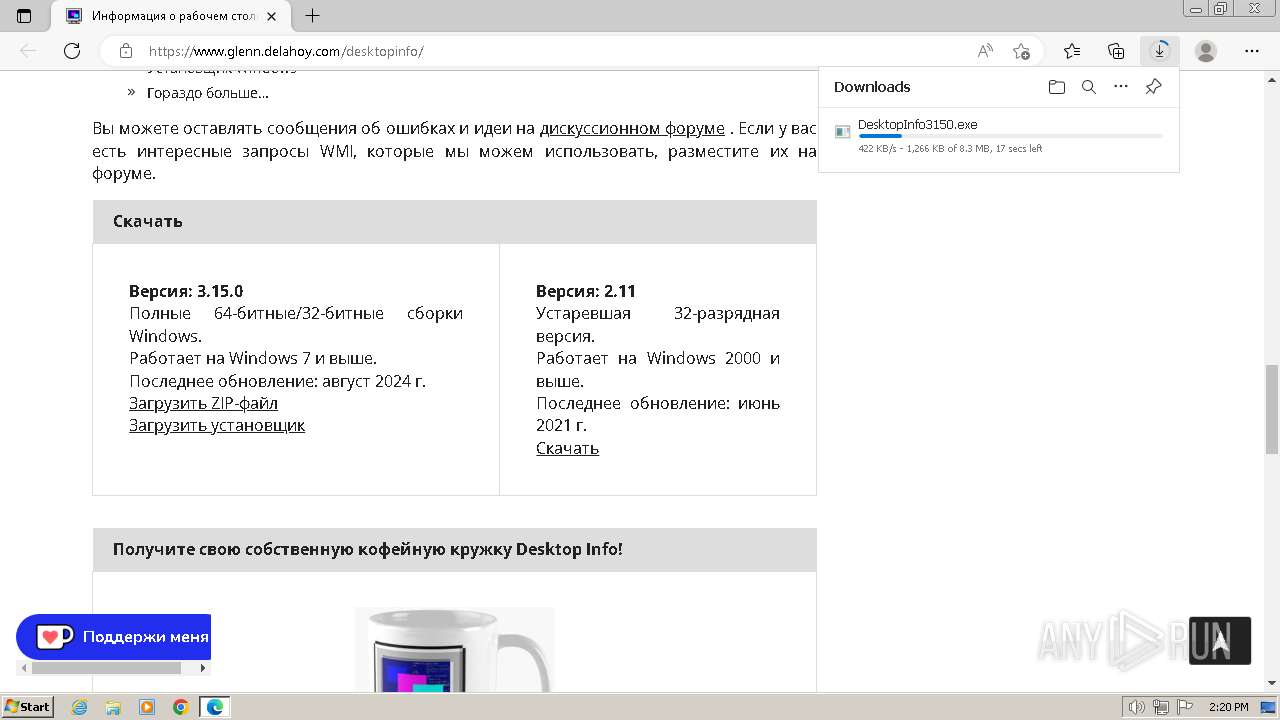Toggle the Downloads toolbar button

tap(1160, 51)
